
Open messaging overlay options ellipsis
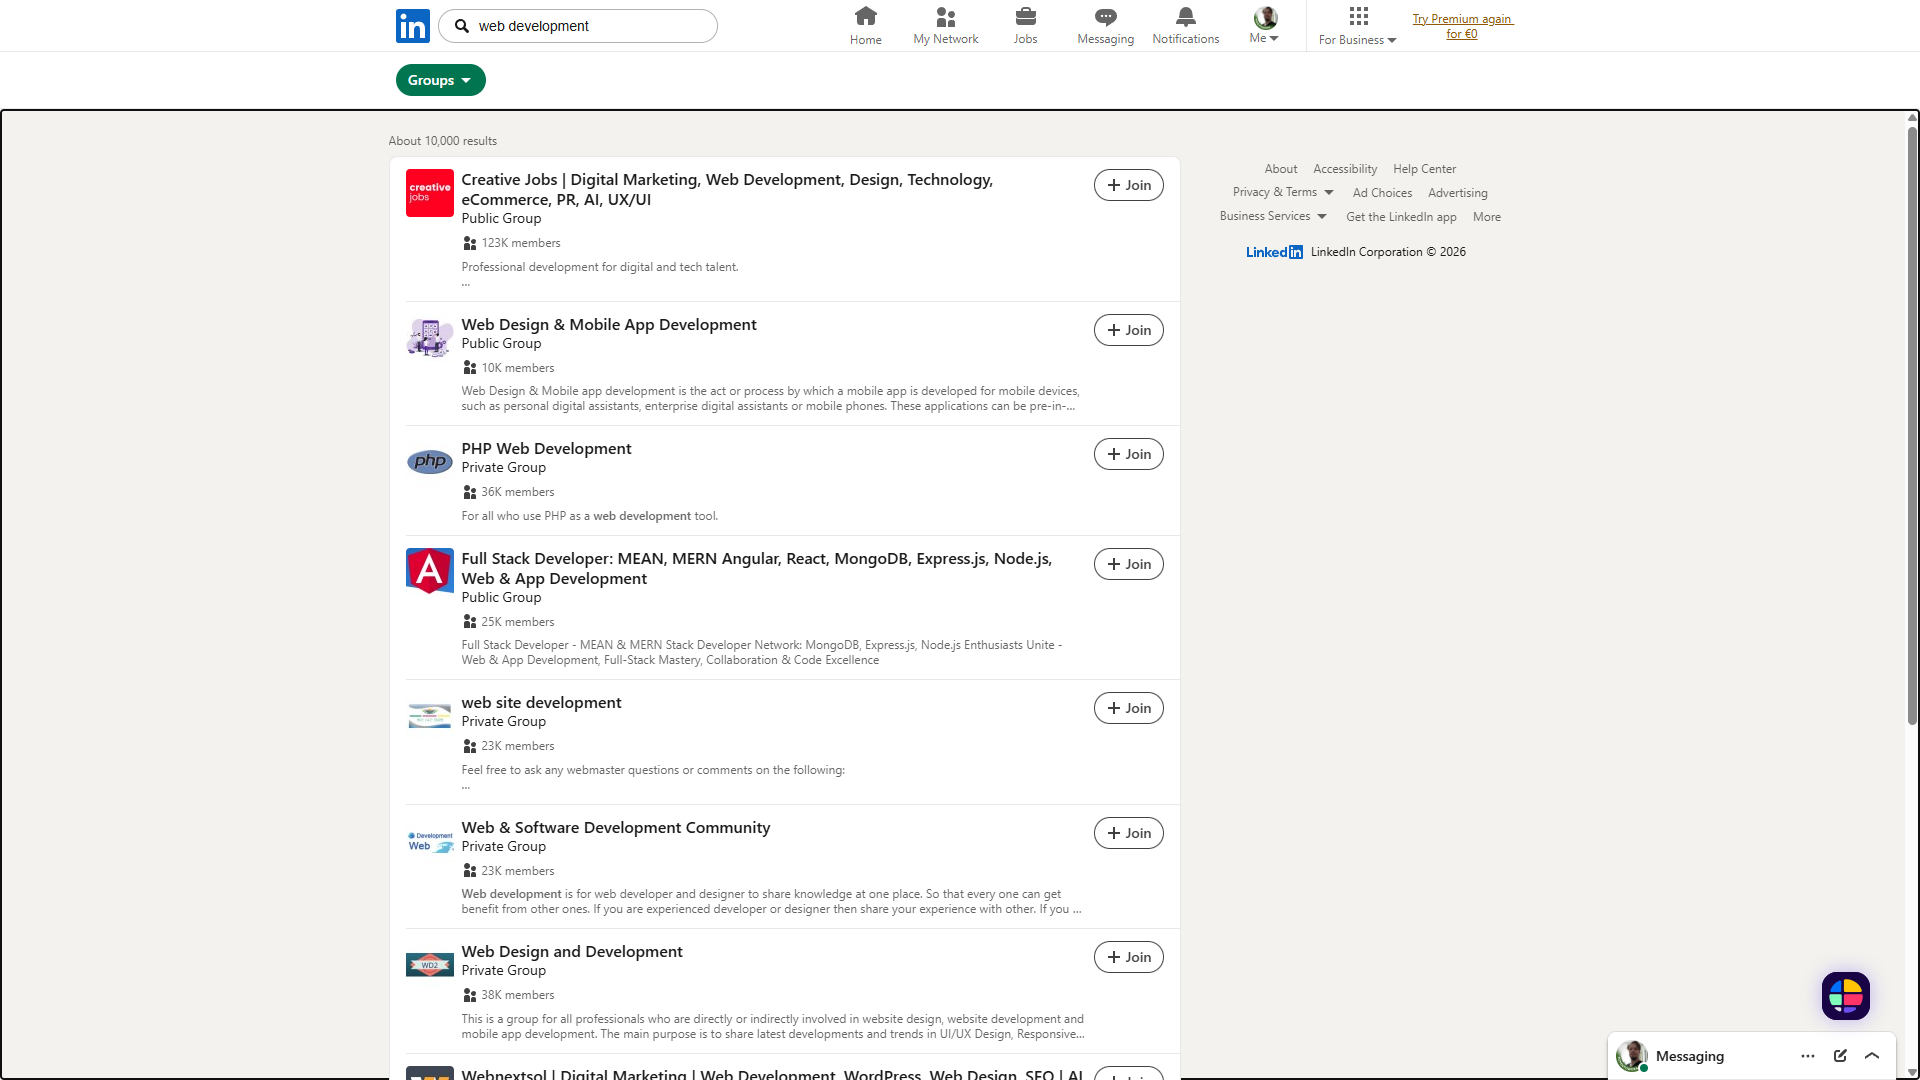tap(1808, 1056)
